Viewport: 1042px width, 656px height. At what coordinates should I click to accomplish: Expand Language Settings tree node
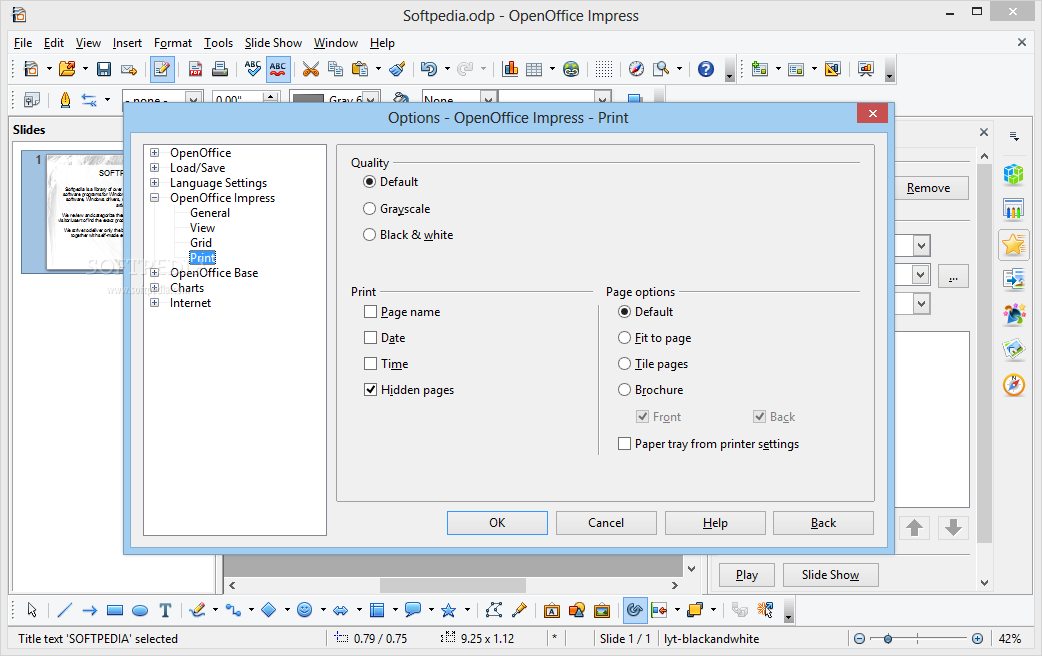[154, 182]
